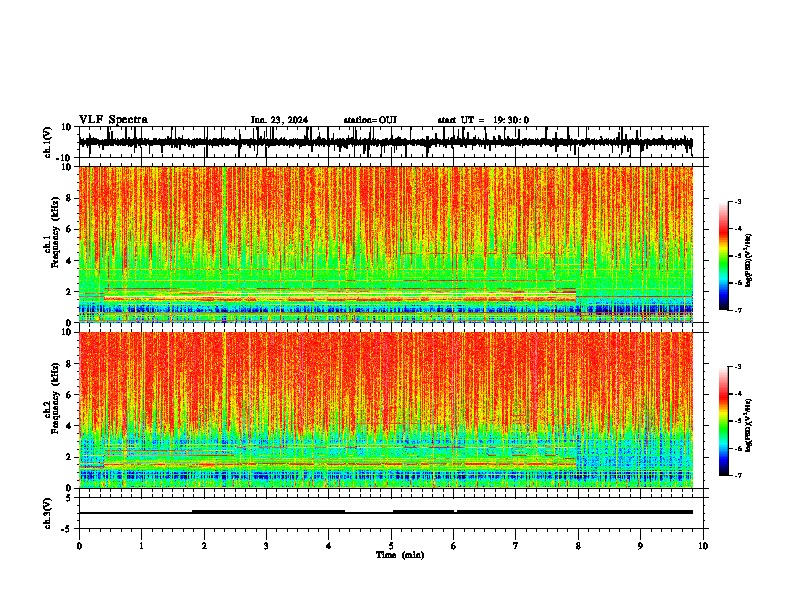This screenshot has width=792, height=612.
Task: Click time axis tick label '10'
Action: (x=703, y=546)
